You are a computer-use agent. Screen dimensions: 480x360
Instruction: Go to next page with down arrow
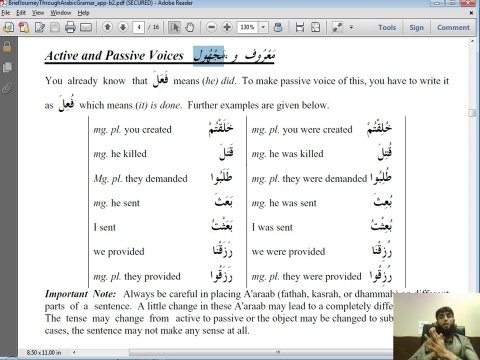123,27
